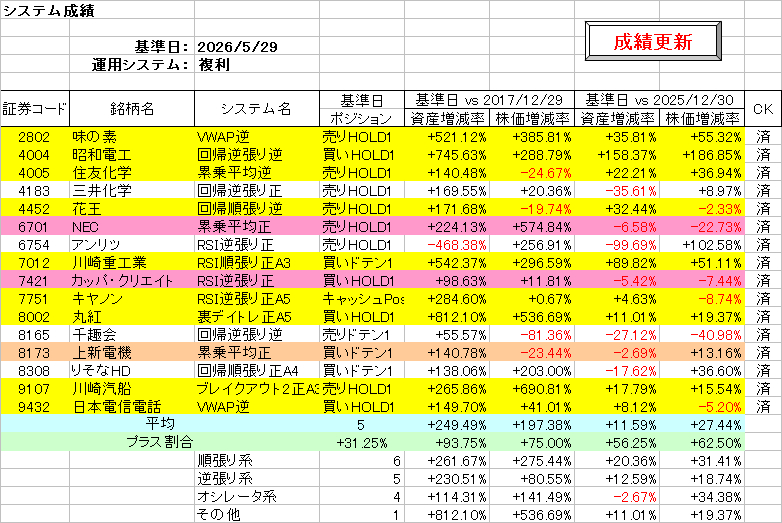Click the システム名 column header
The height and width of the screenshot is (523, 782).
tap(256, 109)
